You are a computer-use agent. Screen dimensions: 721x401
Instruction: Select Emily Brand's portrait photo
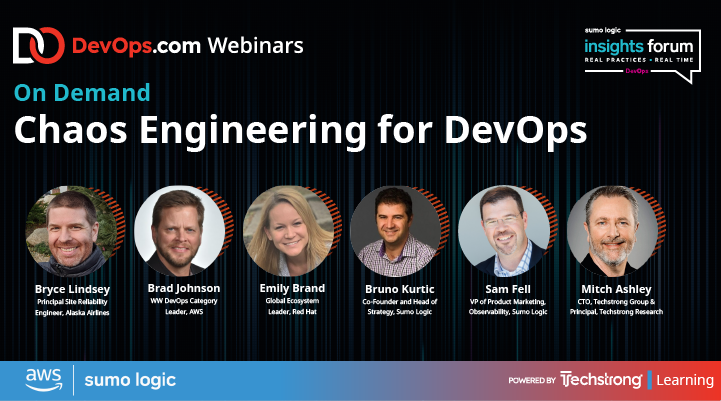pos(288,231)
